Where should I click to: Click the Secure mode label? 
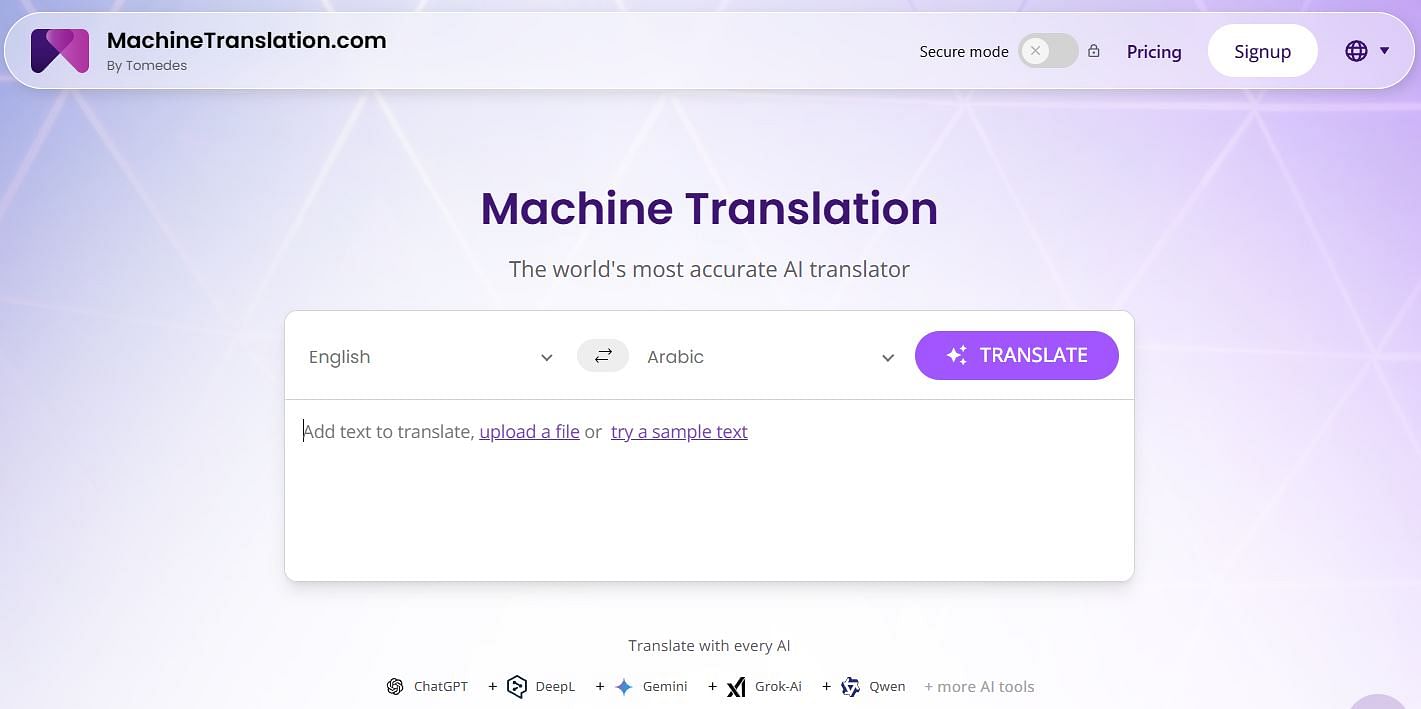click(964, 52)
